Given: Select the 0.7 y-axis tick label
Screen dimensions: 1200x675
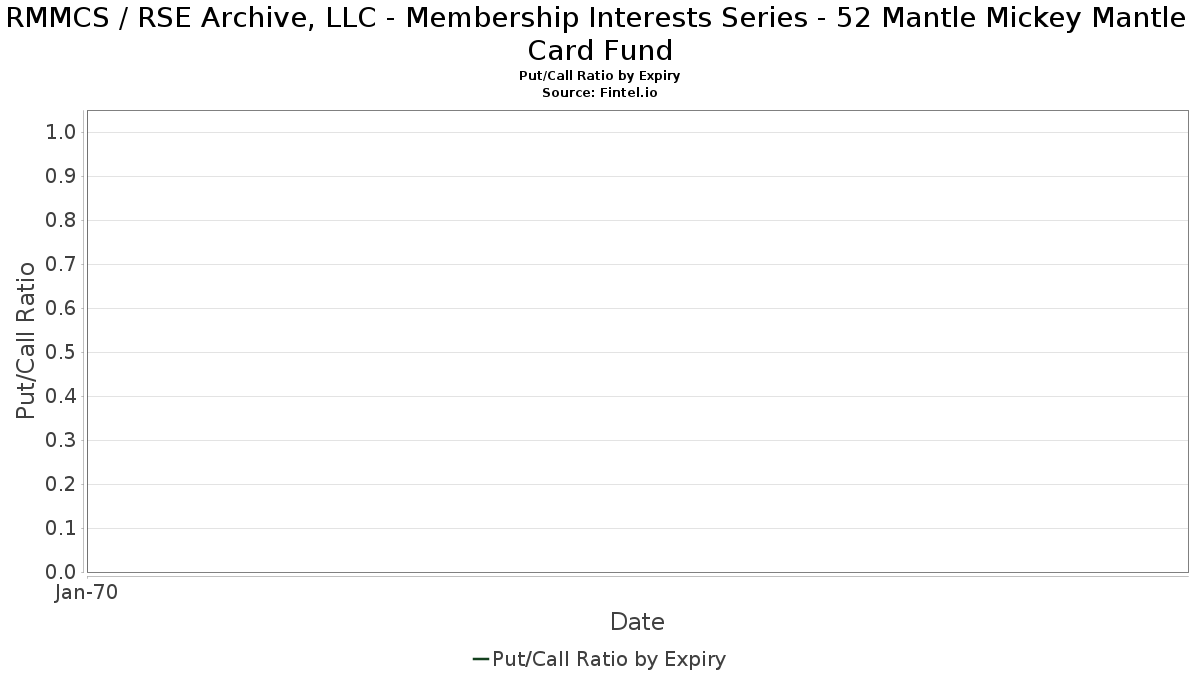Looking at the screenshot, I should point(61,265).
